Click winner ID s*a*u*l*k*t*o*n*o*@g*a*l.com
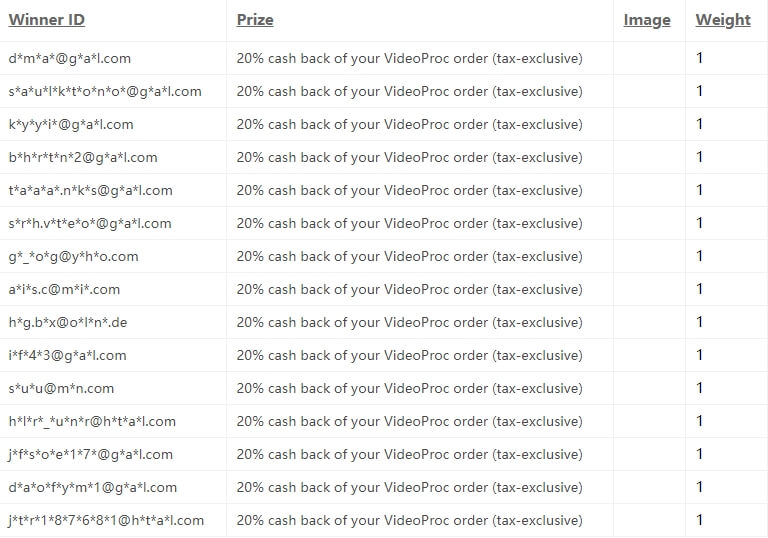This screenshot has width=768, height=538. (x=105, y=91)
